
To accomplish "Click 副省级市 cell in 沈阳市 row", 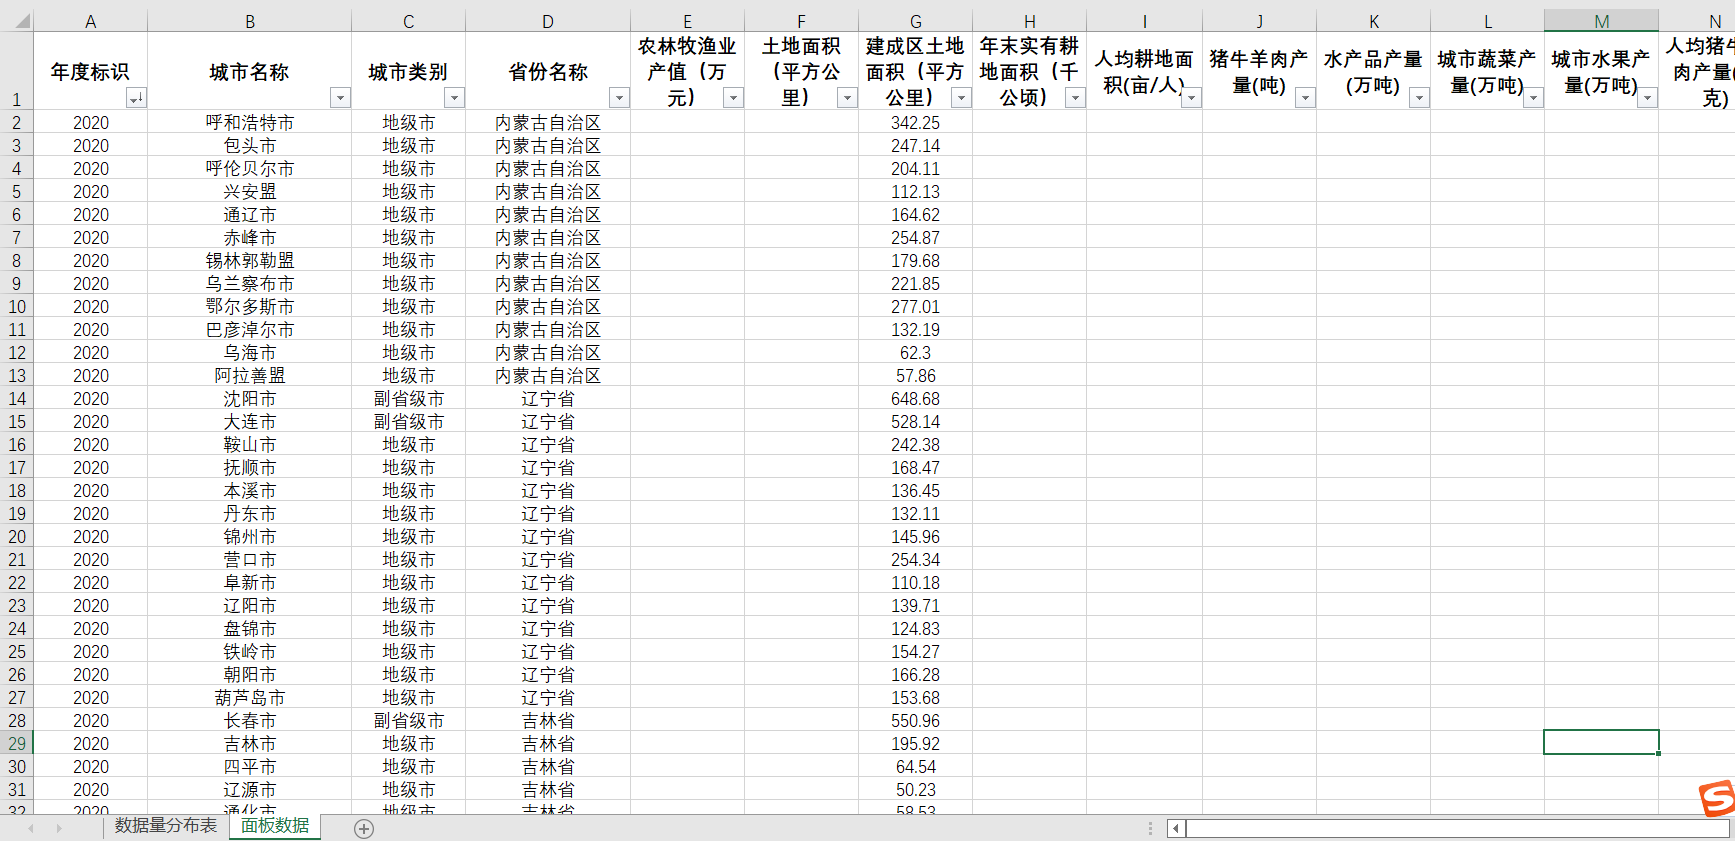I will click(408, 399).
